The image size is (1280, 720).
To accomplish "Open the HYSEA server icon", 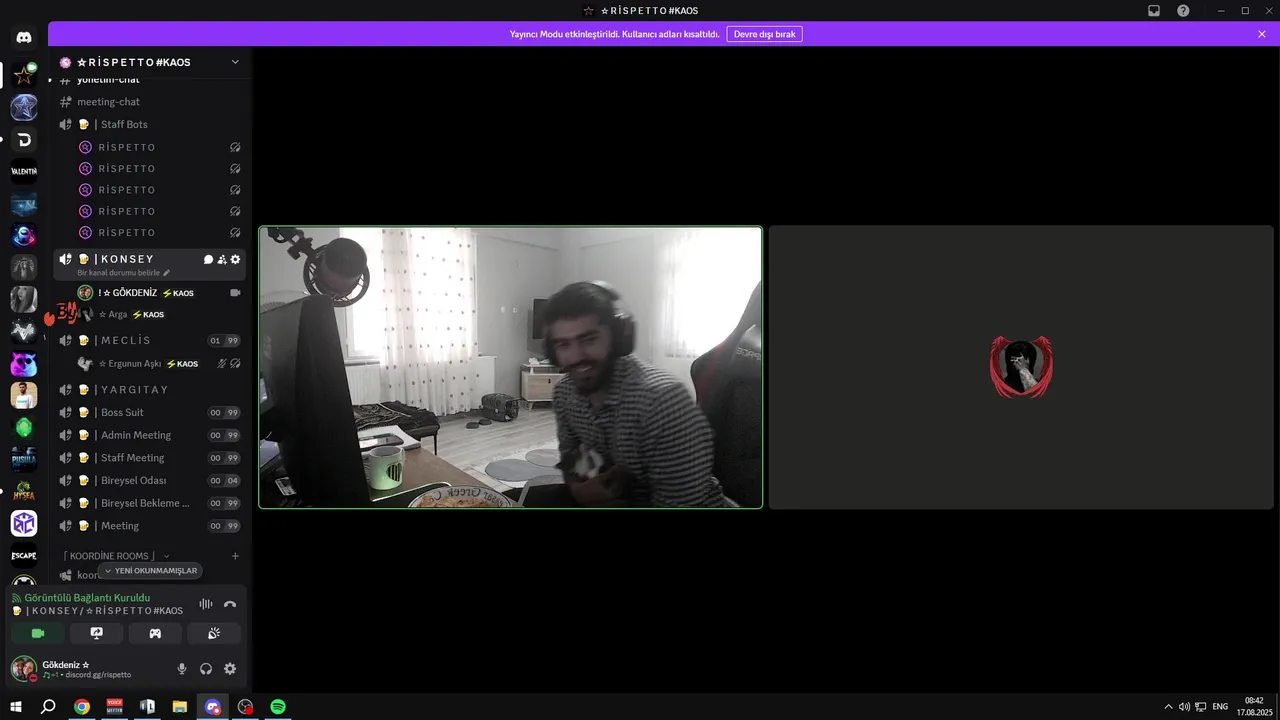I will 24,491.
